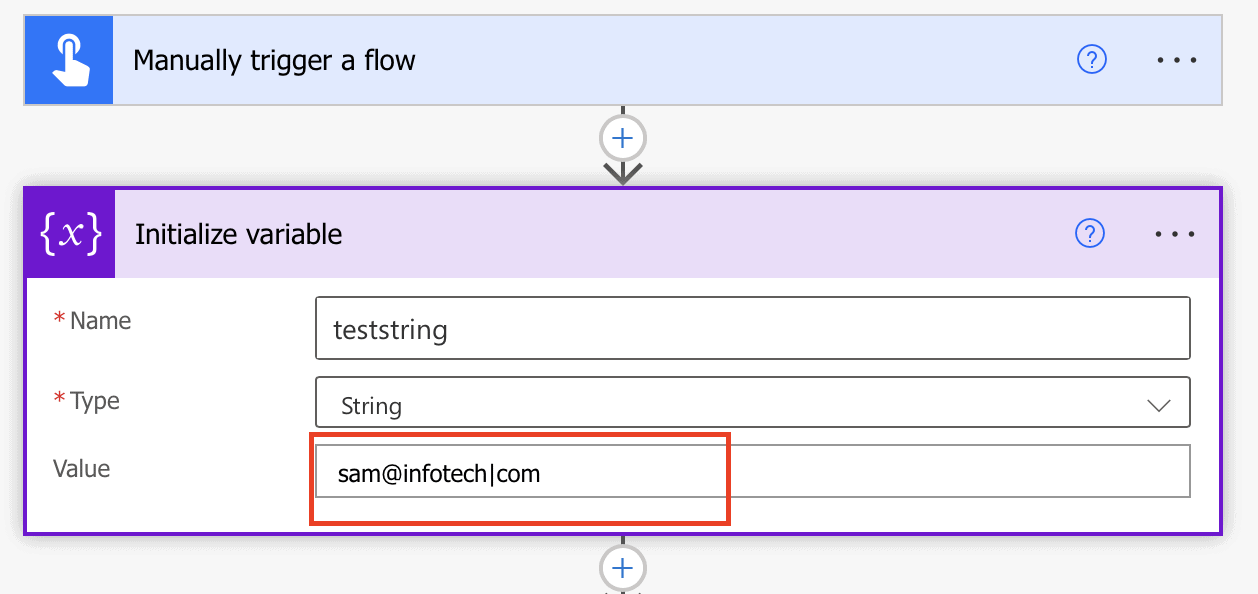Expand the Type selector chevron
This screenshot has height=594, width=1258.
pyautogui.click(x=1157, y=404)
